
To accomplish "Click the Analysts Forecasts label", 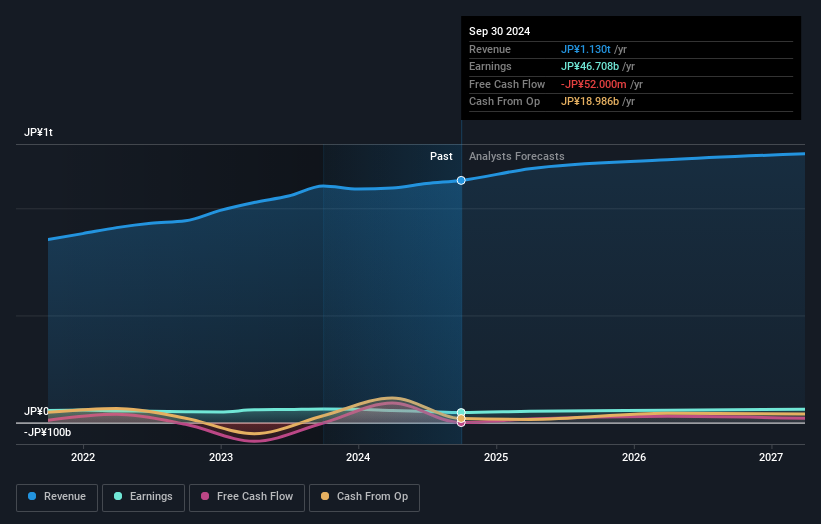I will (517, 157).
